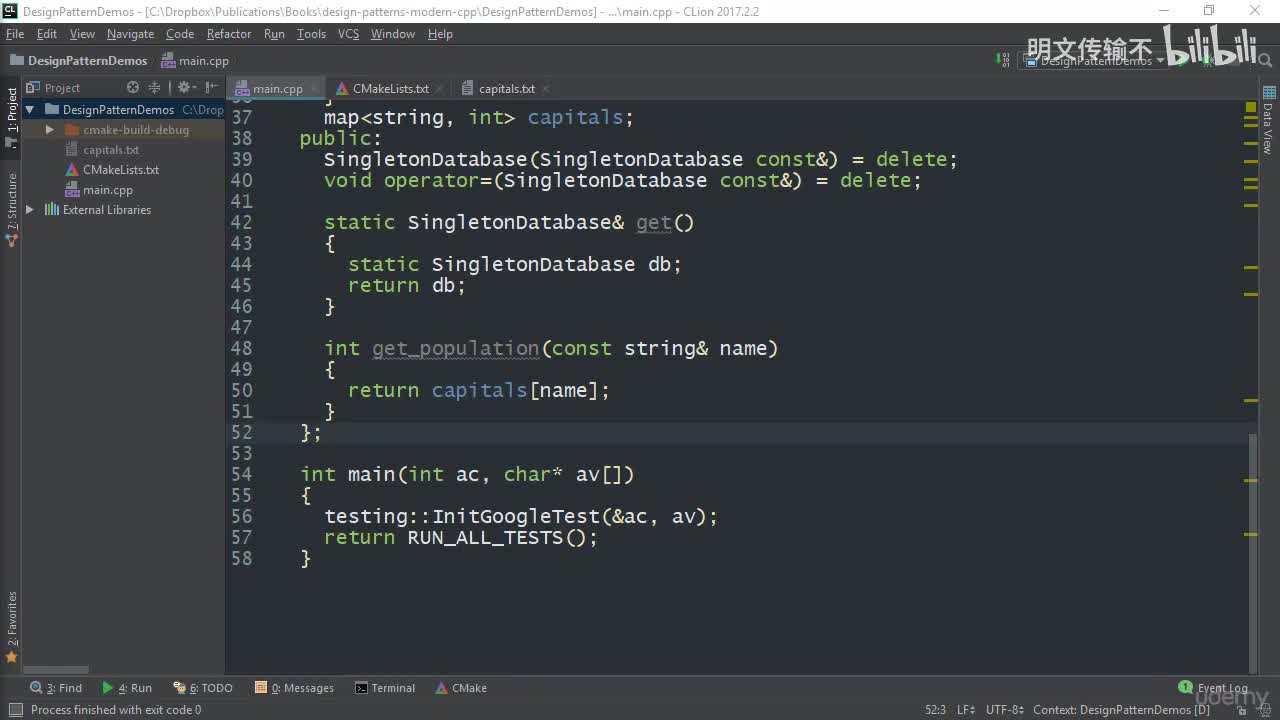Image resolution: width=1280 pixels, height=720 pixels.
Task: Change file encoding via UTF-8 widget
Action: 1005,710
